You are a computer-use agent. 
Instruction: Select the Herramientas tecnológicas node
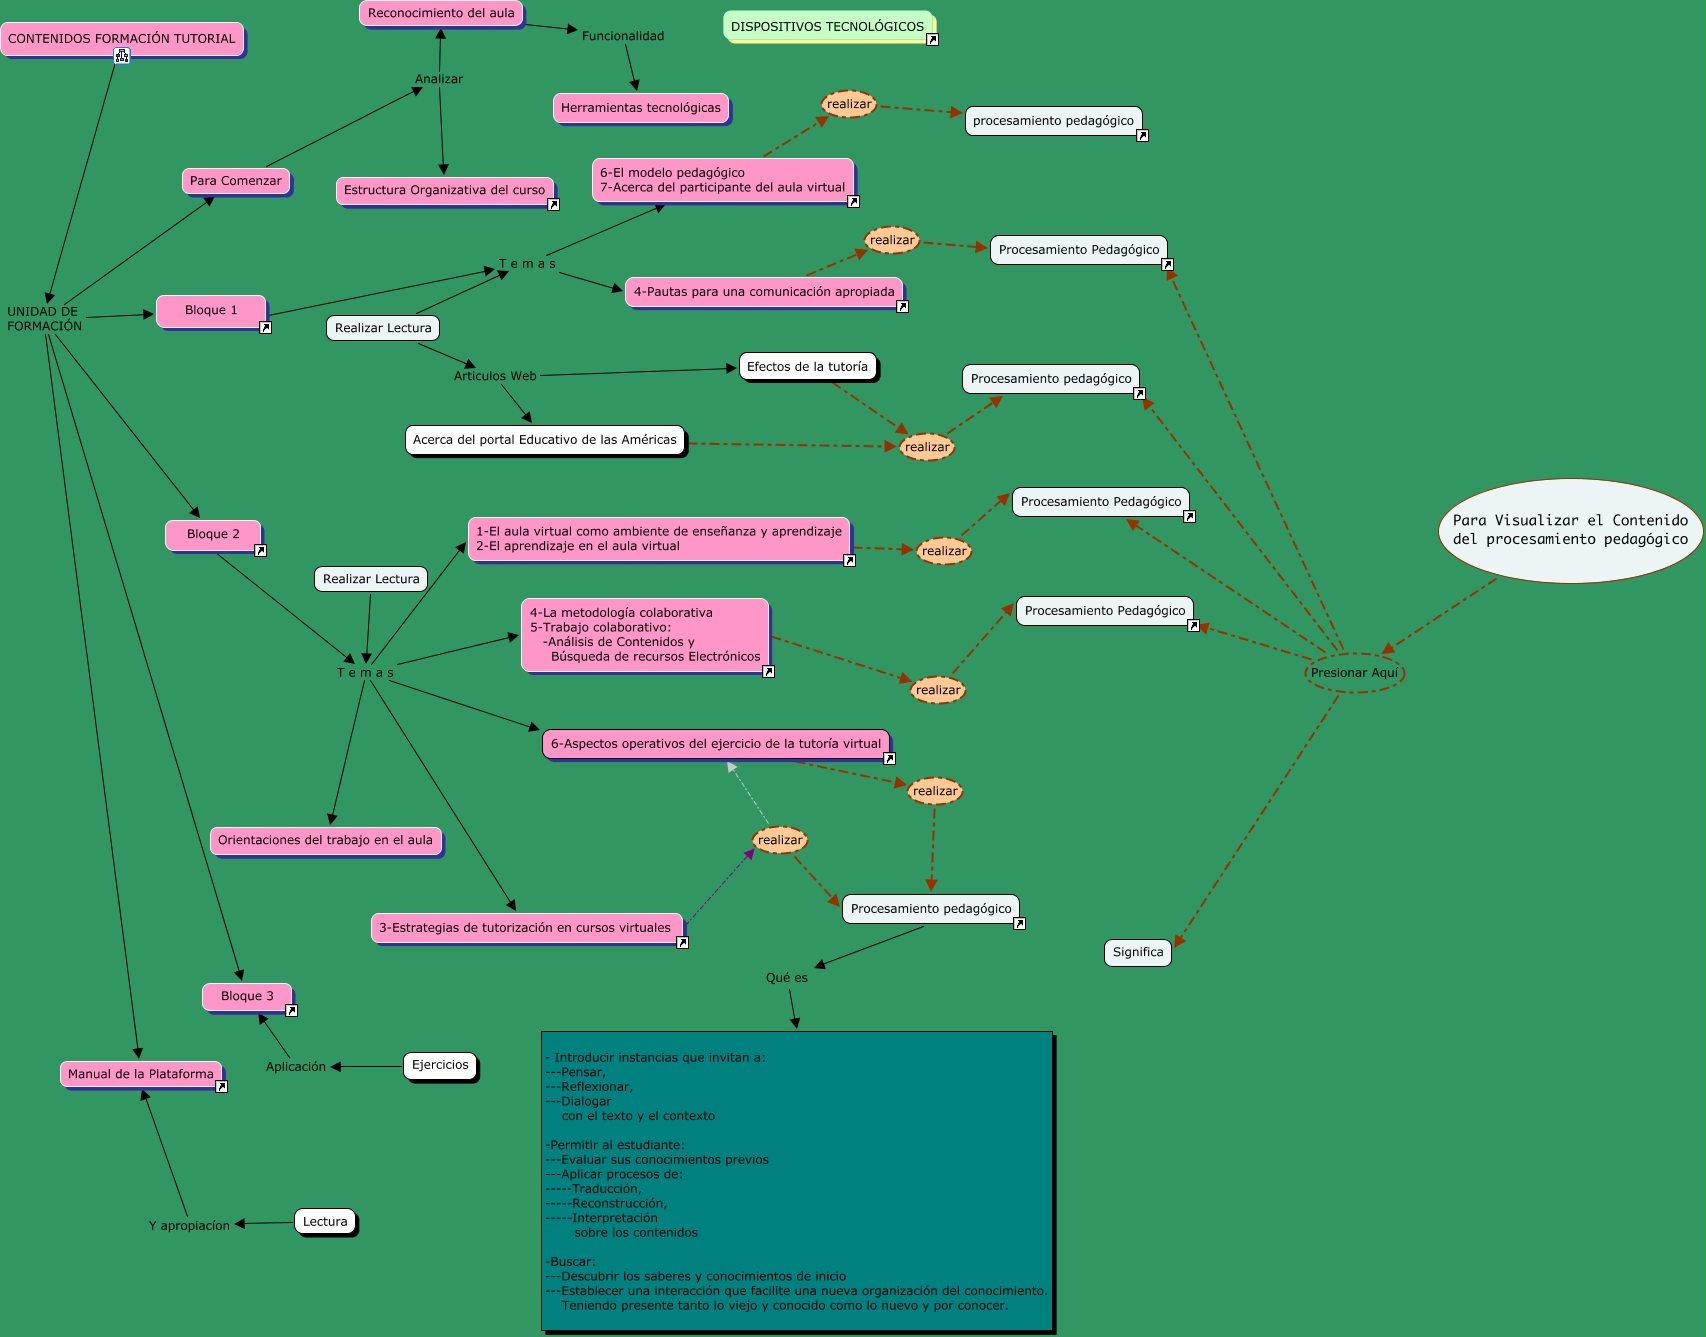point(640,108)
